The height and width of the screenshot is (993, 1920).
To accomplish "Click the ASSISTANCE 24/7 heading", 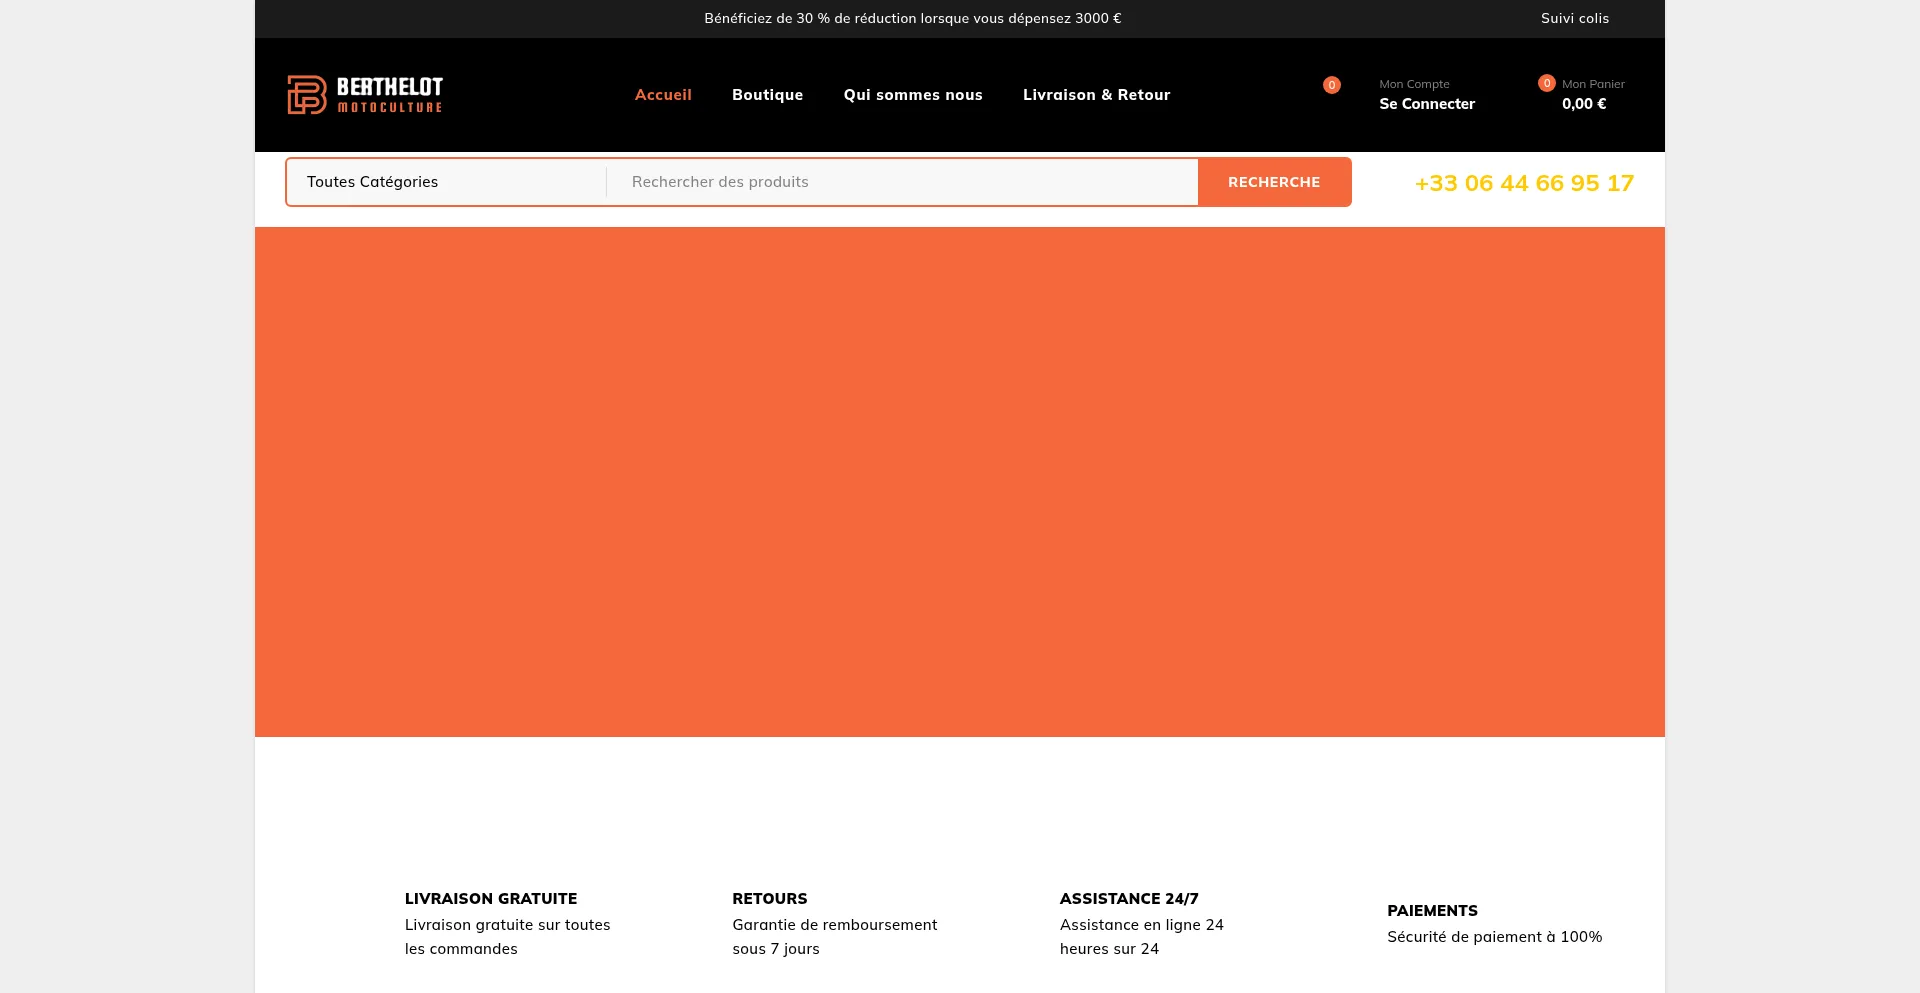I will tap(1129, 899).
